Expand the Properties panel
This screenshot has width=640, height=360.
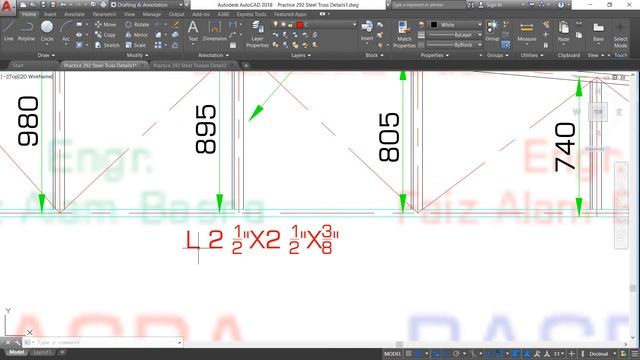(434, 55)
